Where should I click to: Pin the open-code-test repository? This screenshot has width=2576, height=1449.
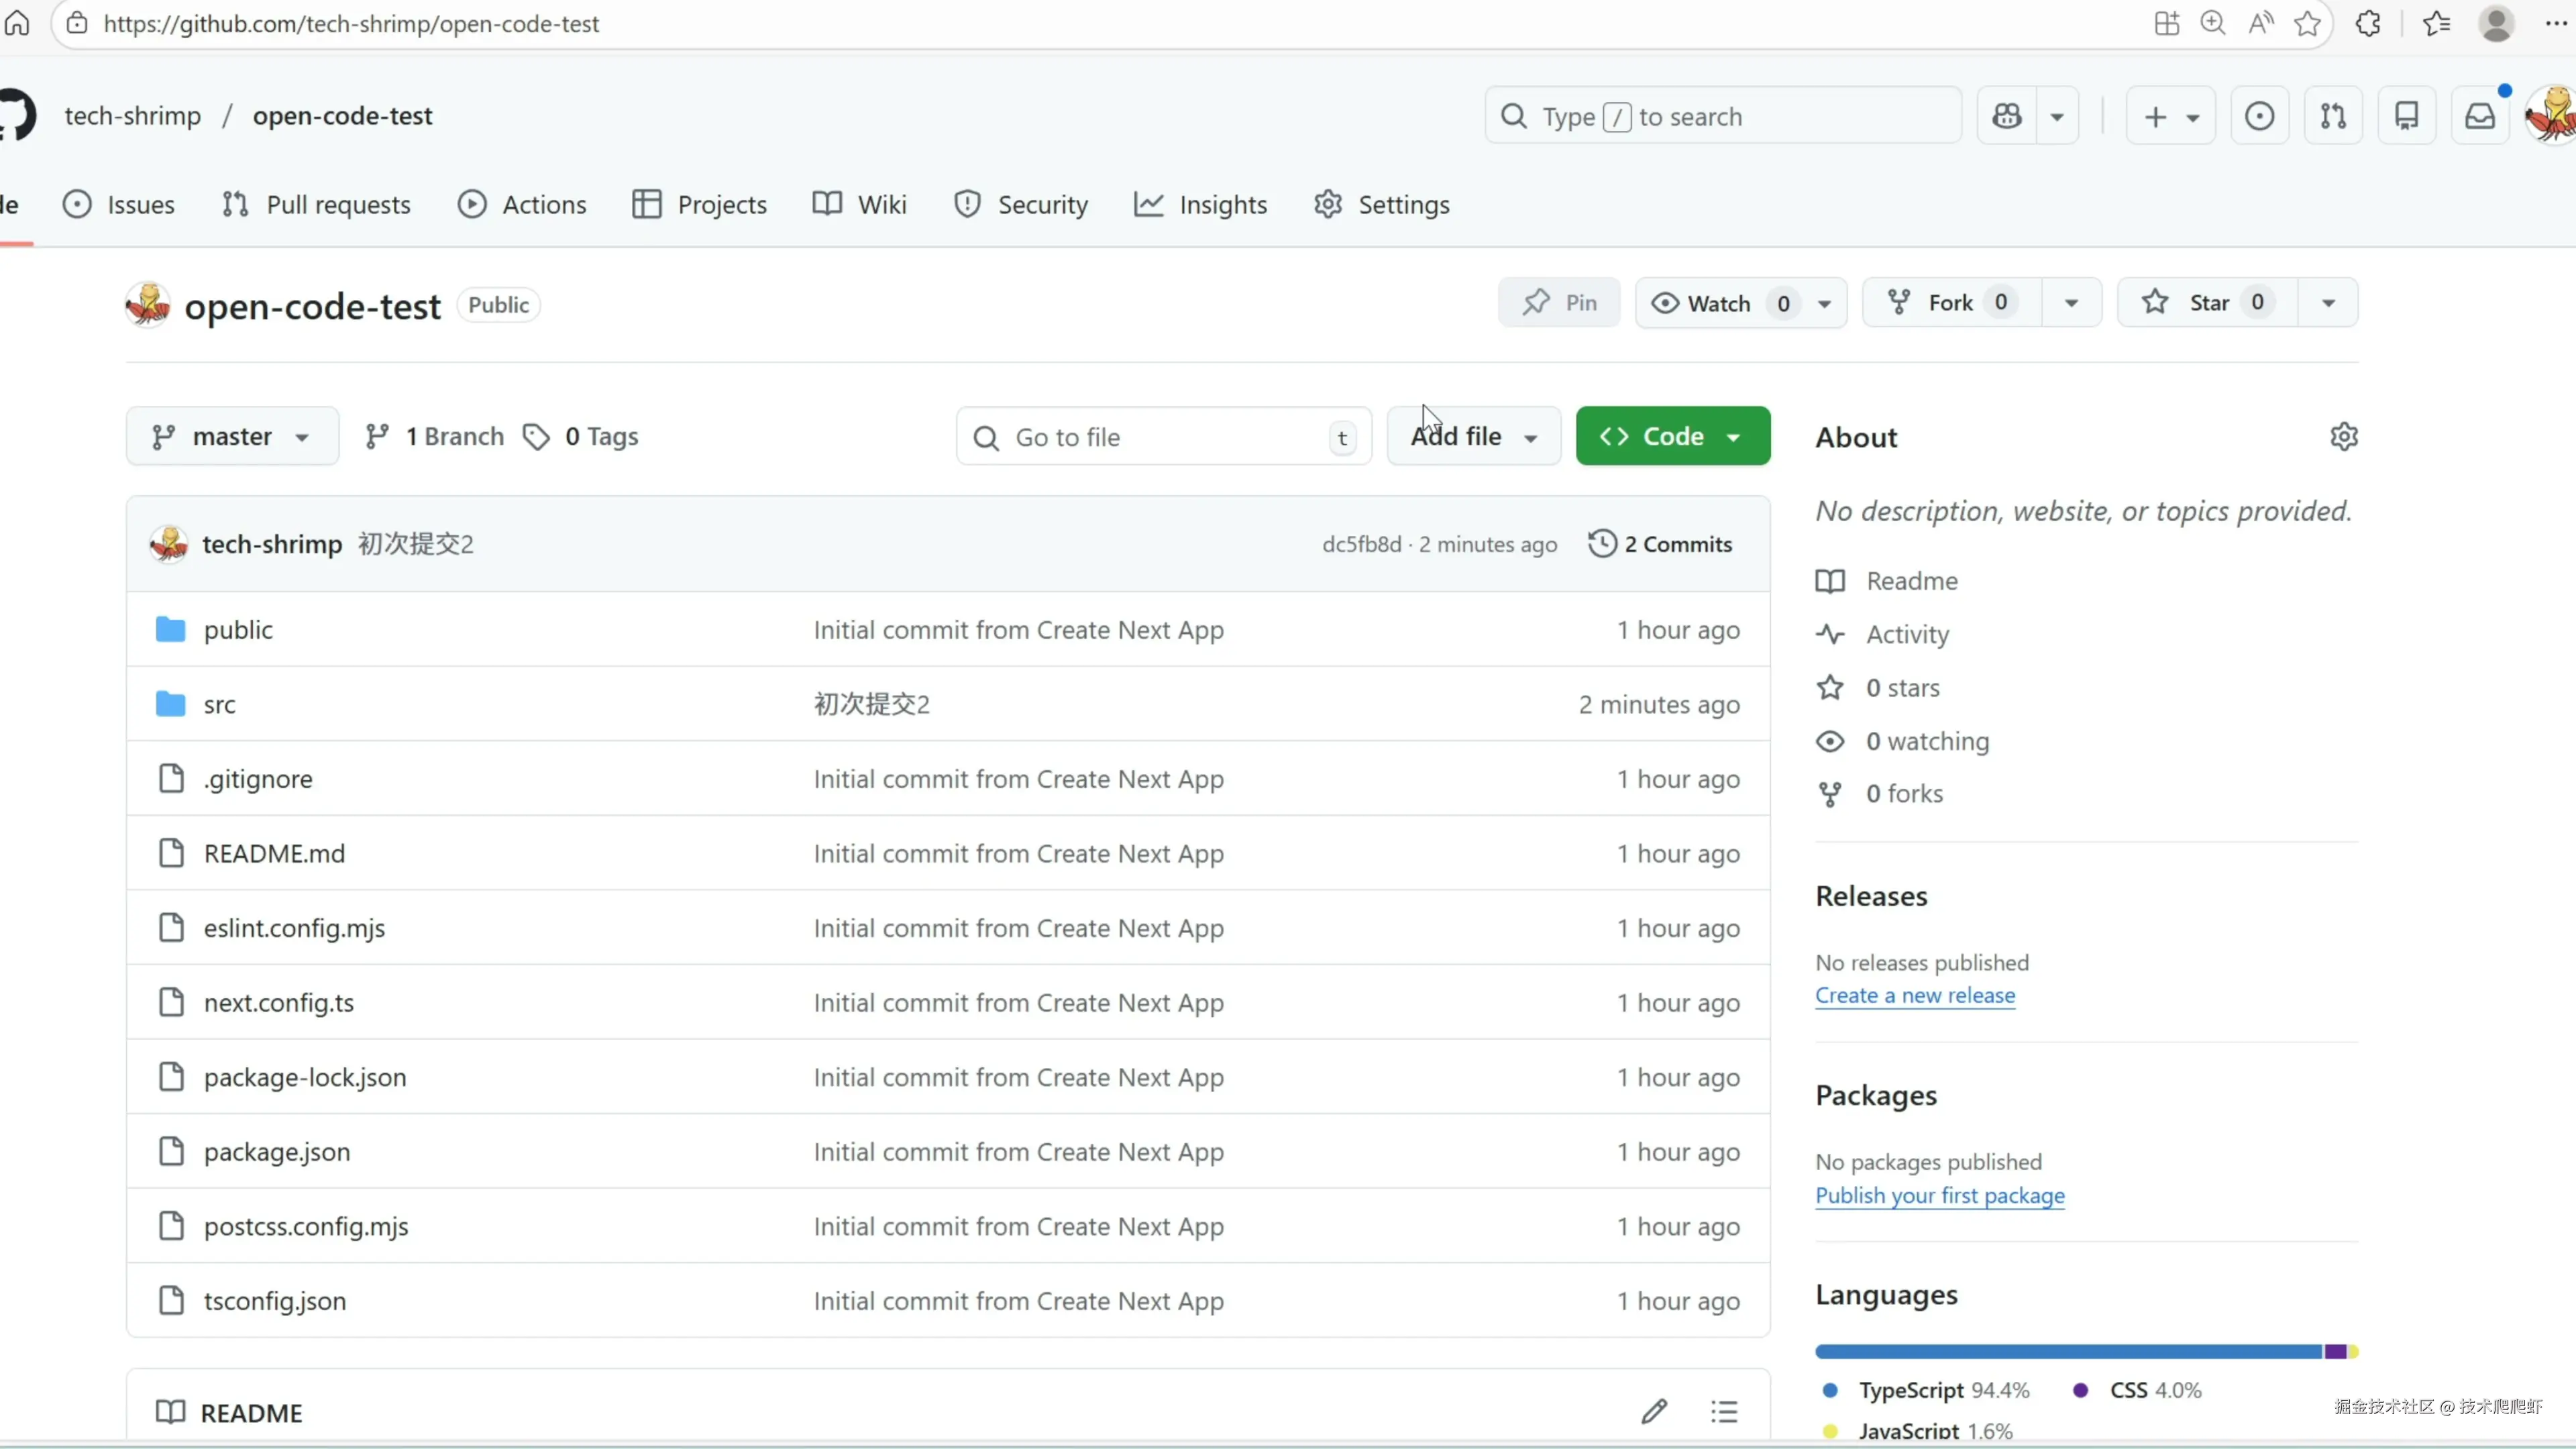[1559, 303]
